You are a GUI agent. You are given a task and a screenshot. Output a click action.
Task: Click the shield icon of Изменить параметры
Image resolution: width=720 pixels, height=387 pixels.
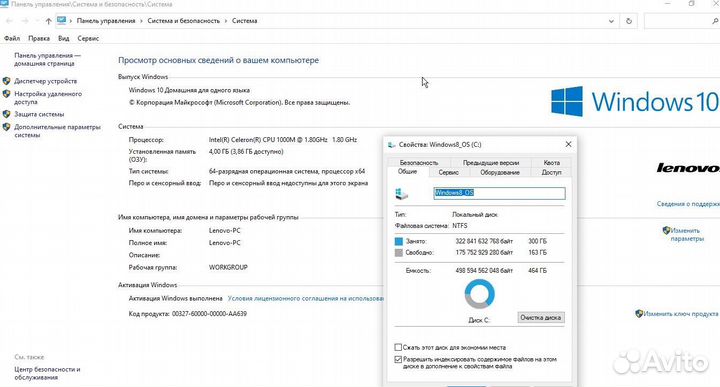pyautogui.click(x=666, y=230)
